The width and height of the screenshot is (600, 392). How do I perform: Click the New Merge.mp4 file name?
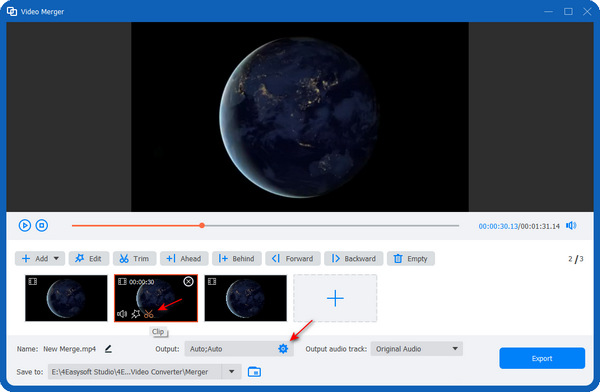(69, 349)
